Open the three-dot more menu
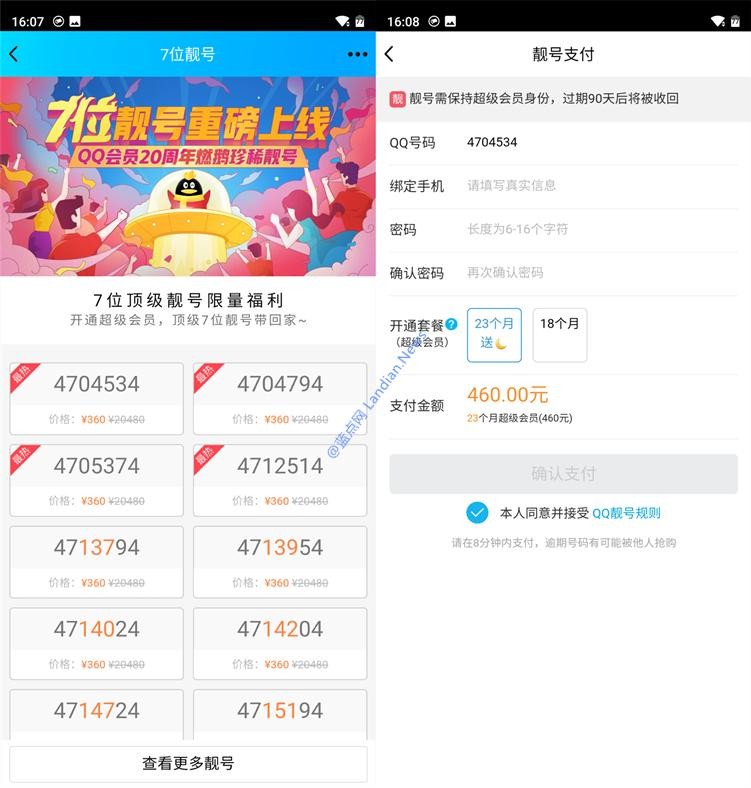The width and height of the screenshot is (751, 788). tap(357, 54)
